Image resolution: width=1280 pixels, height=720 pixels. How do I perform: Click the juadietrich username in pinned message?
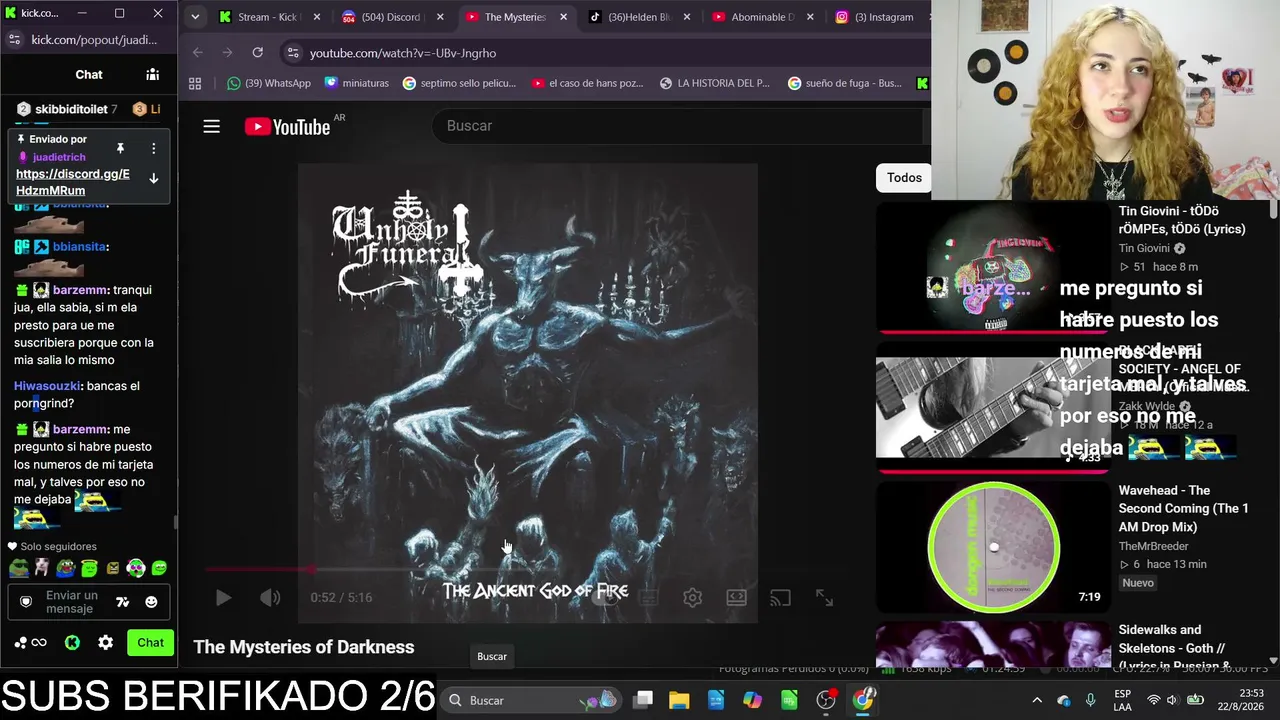click(59, 157)
